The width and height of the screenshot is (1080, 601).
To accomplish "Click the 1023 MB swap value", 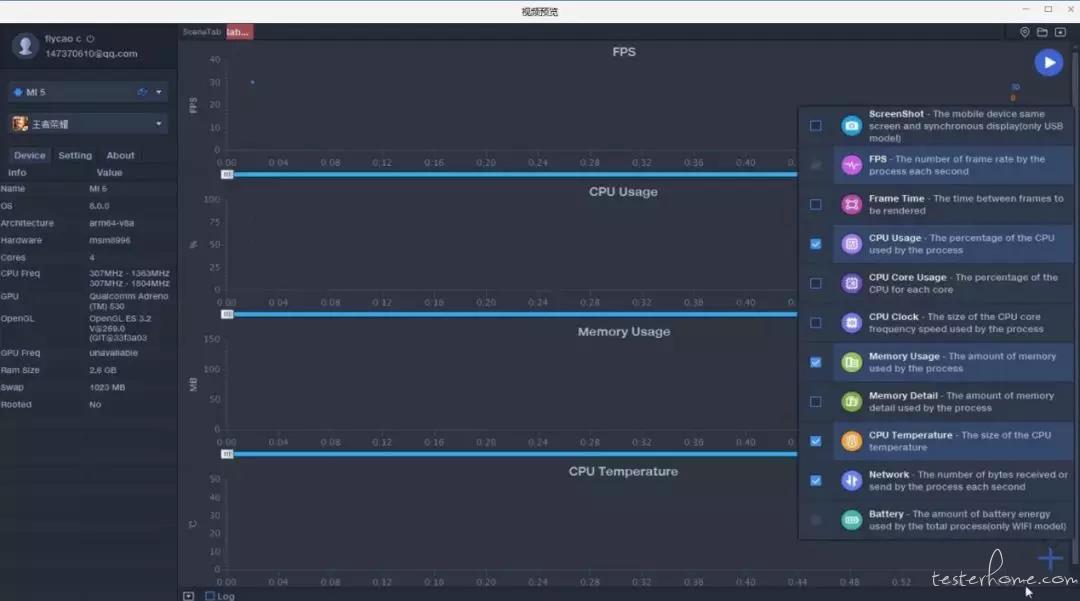I will click(107, 388).
